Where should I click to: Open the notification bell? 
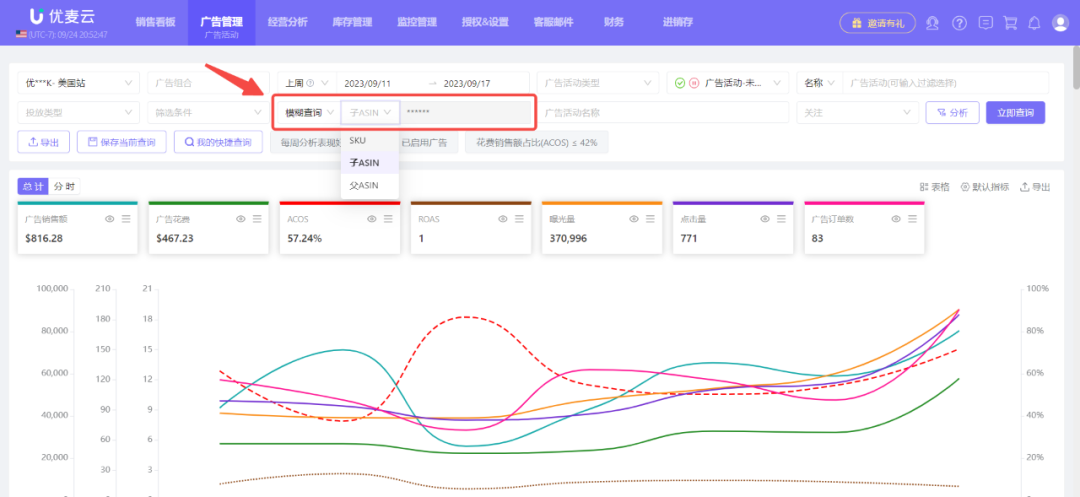click(1034, 23)
